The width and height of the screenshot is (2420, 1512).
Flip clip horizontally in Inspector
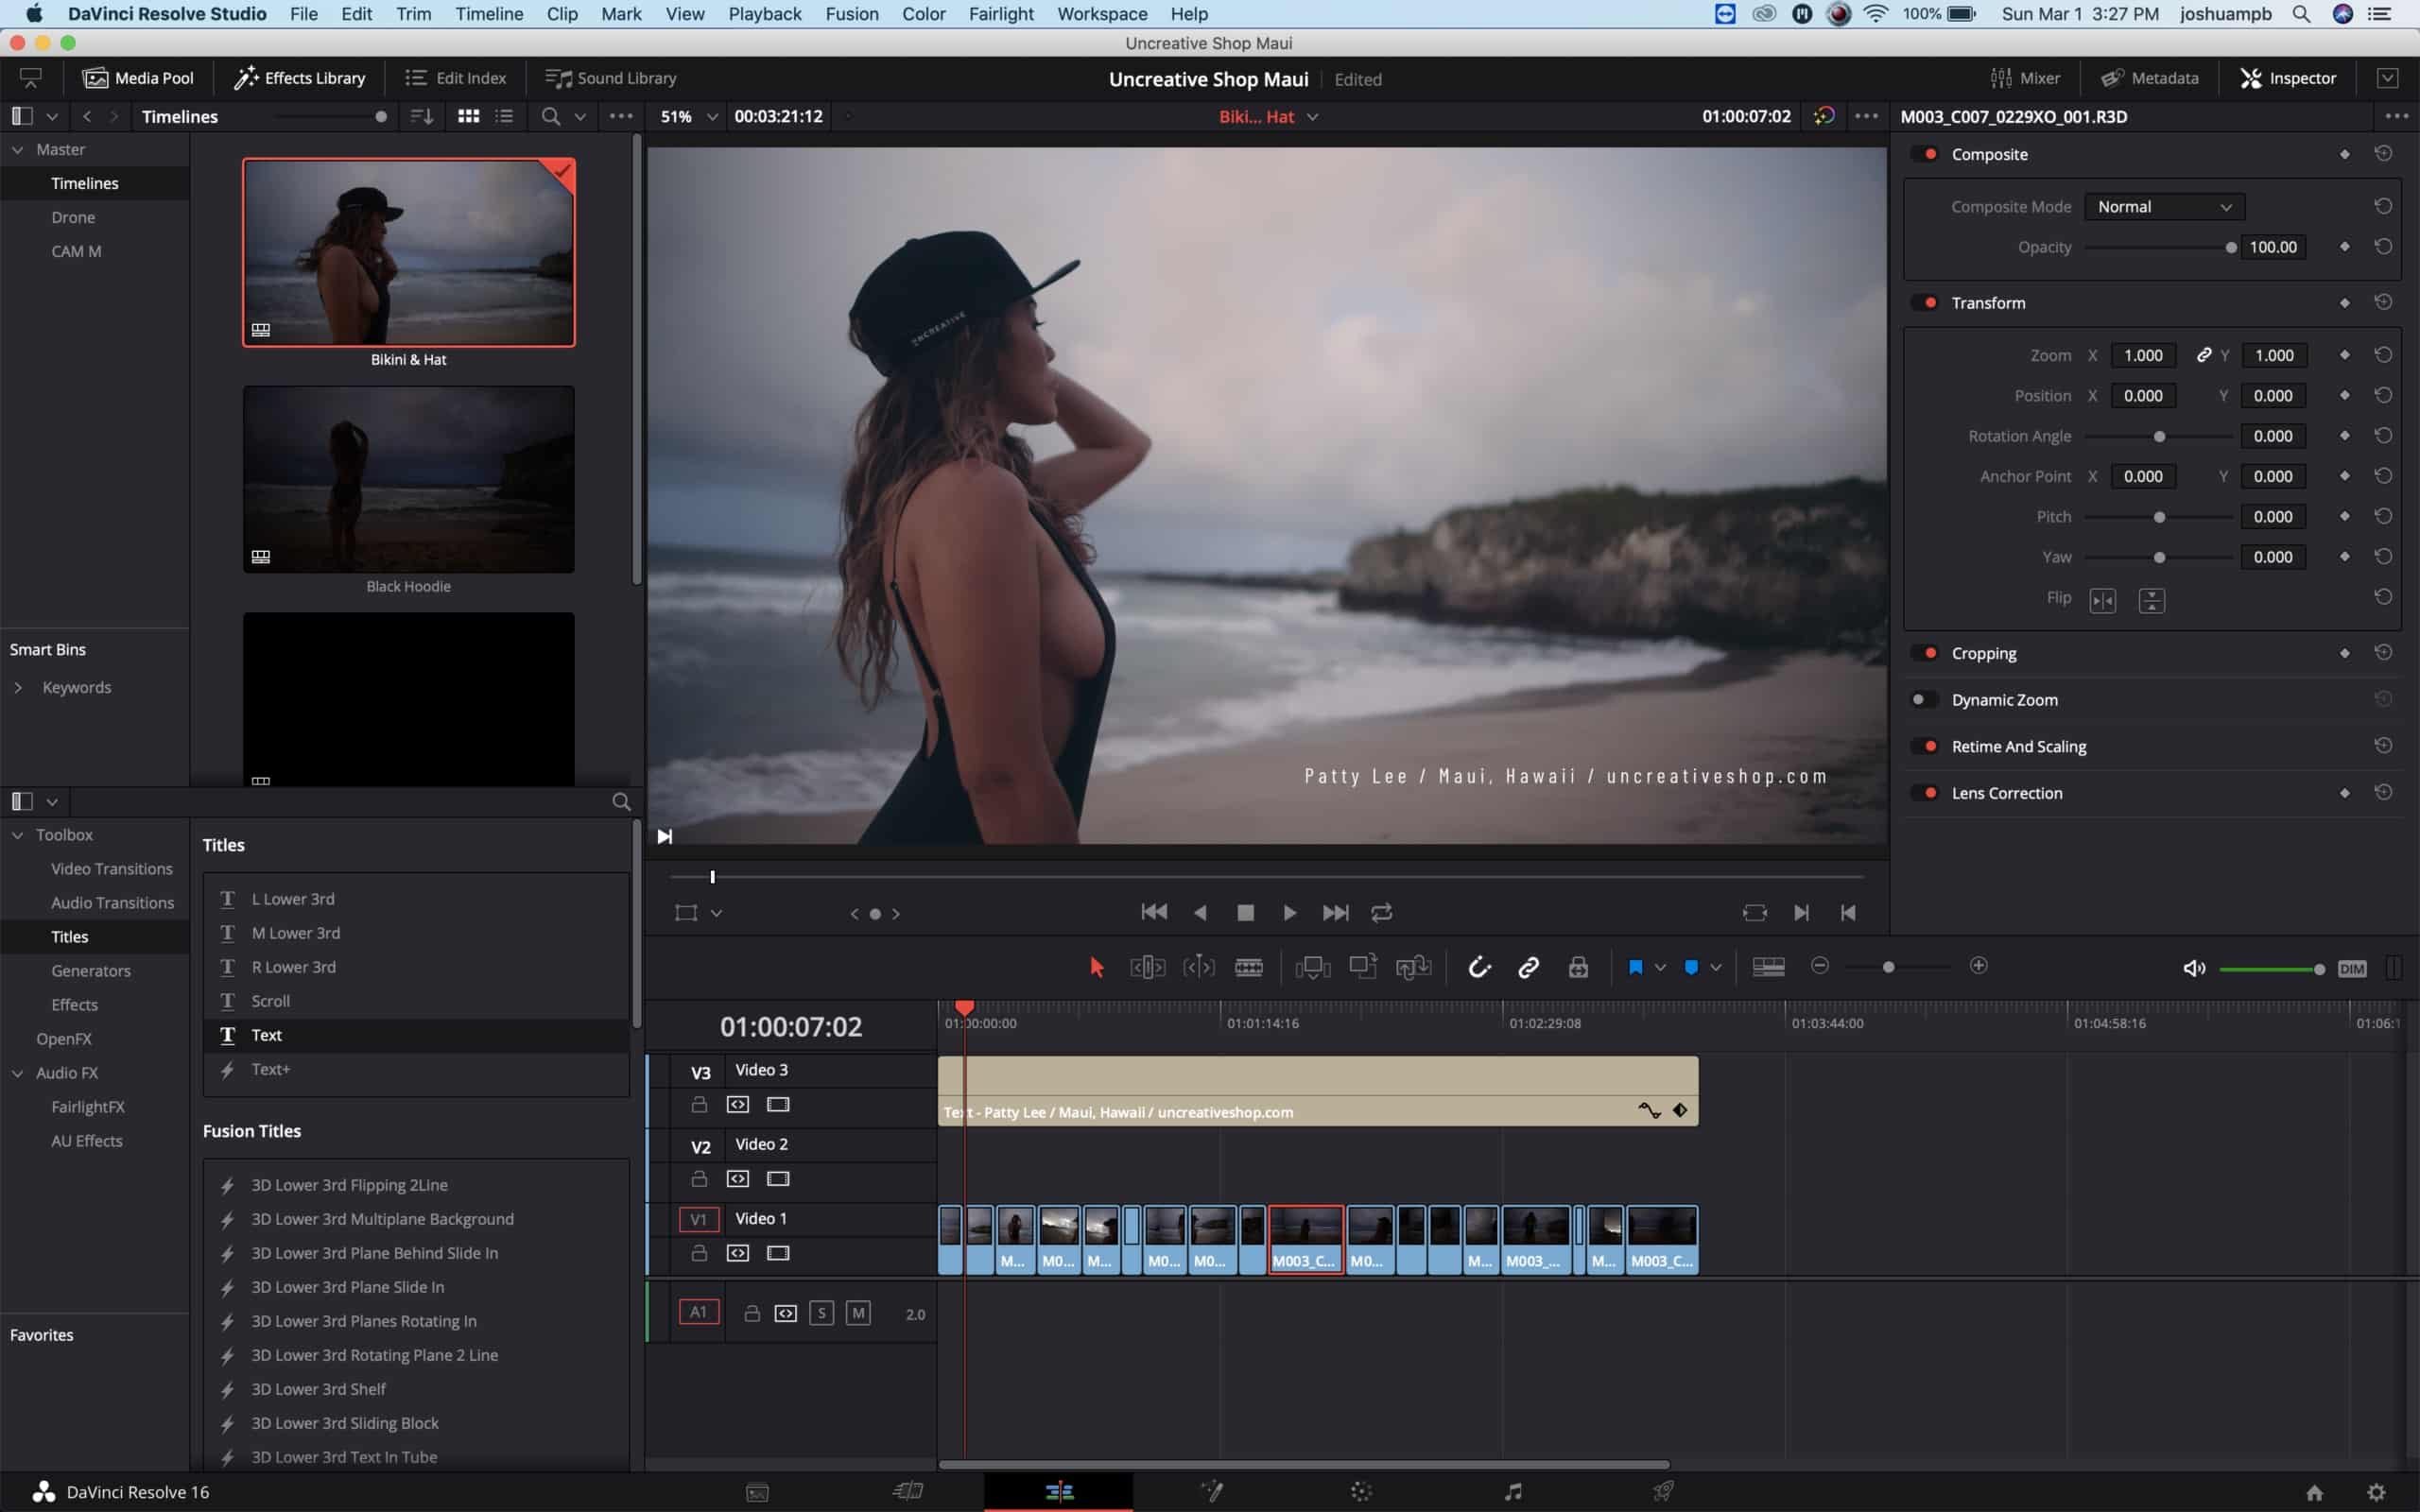pos(2102,600)
